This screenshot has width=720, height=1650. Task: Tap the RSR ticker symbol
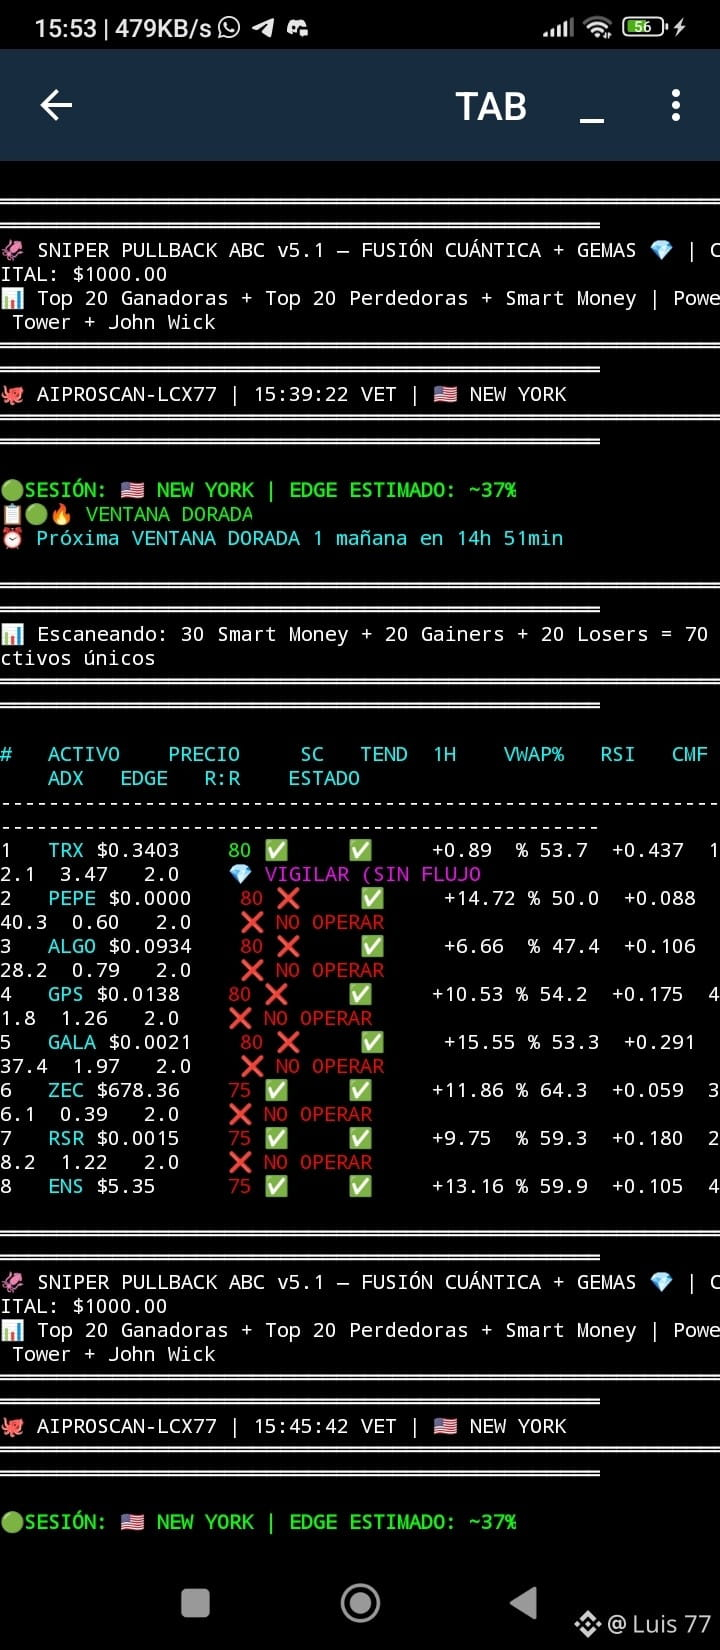click(66, 1138)
